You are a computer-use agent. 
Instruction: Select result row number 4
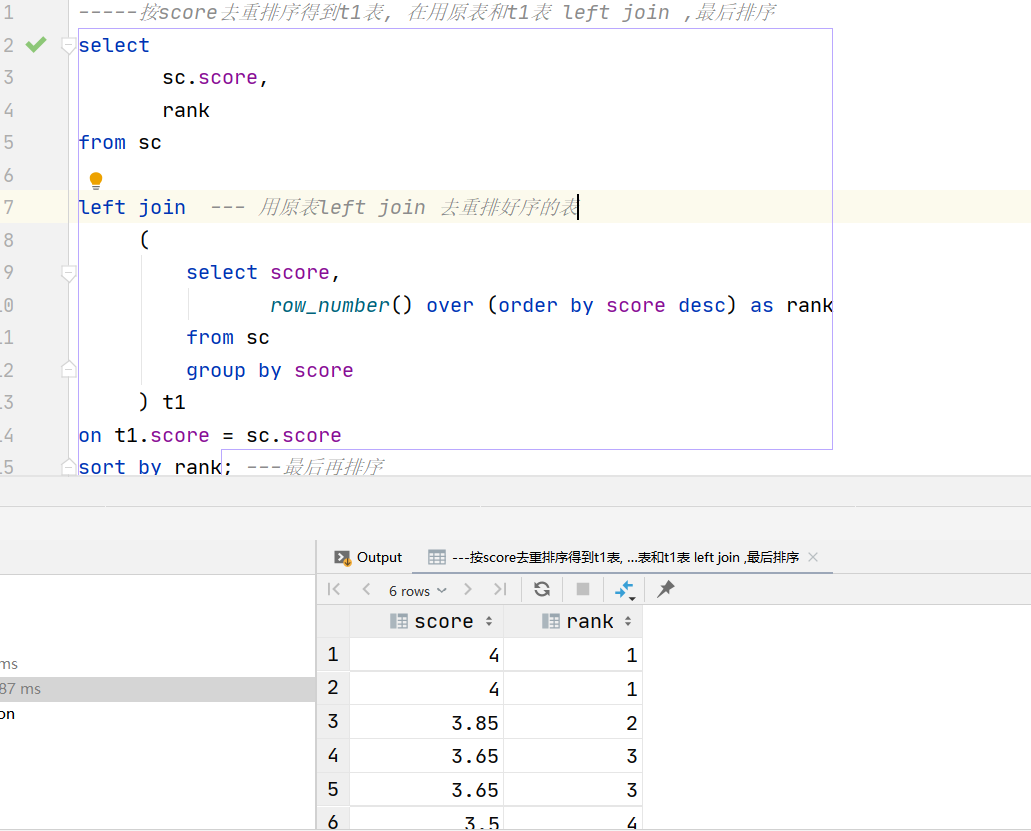pyautogui.click(x=333, y=755)
